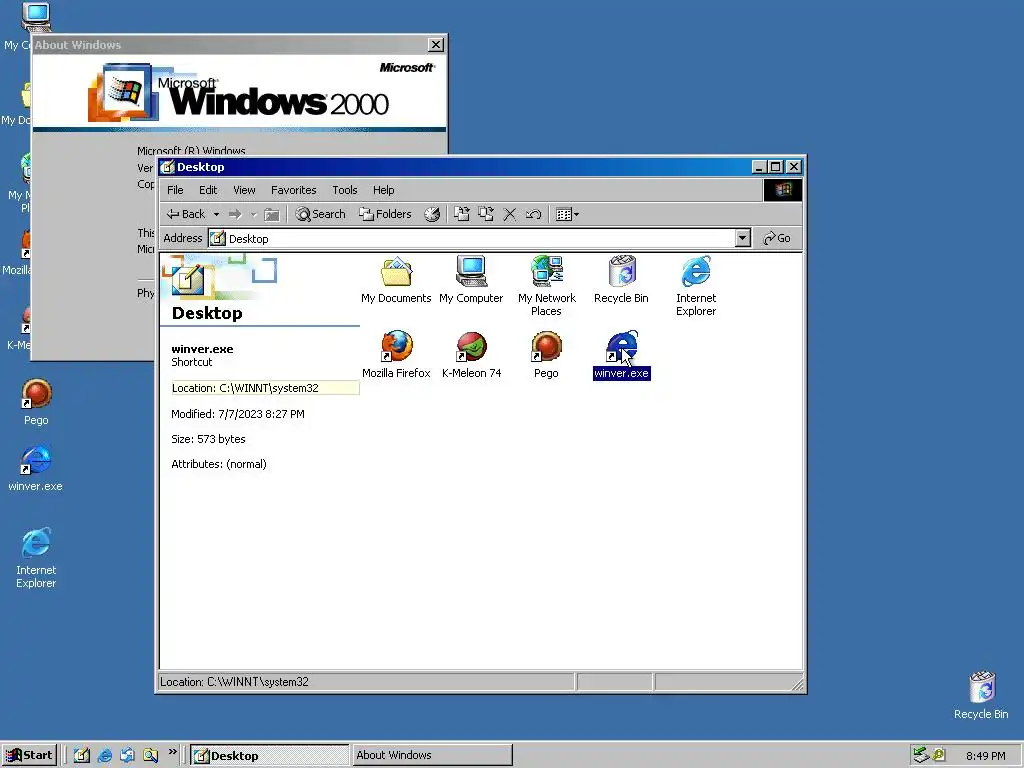Click the Go button
The height and width of the screenshot is (768, 1024).
[777, 238]
